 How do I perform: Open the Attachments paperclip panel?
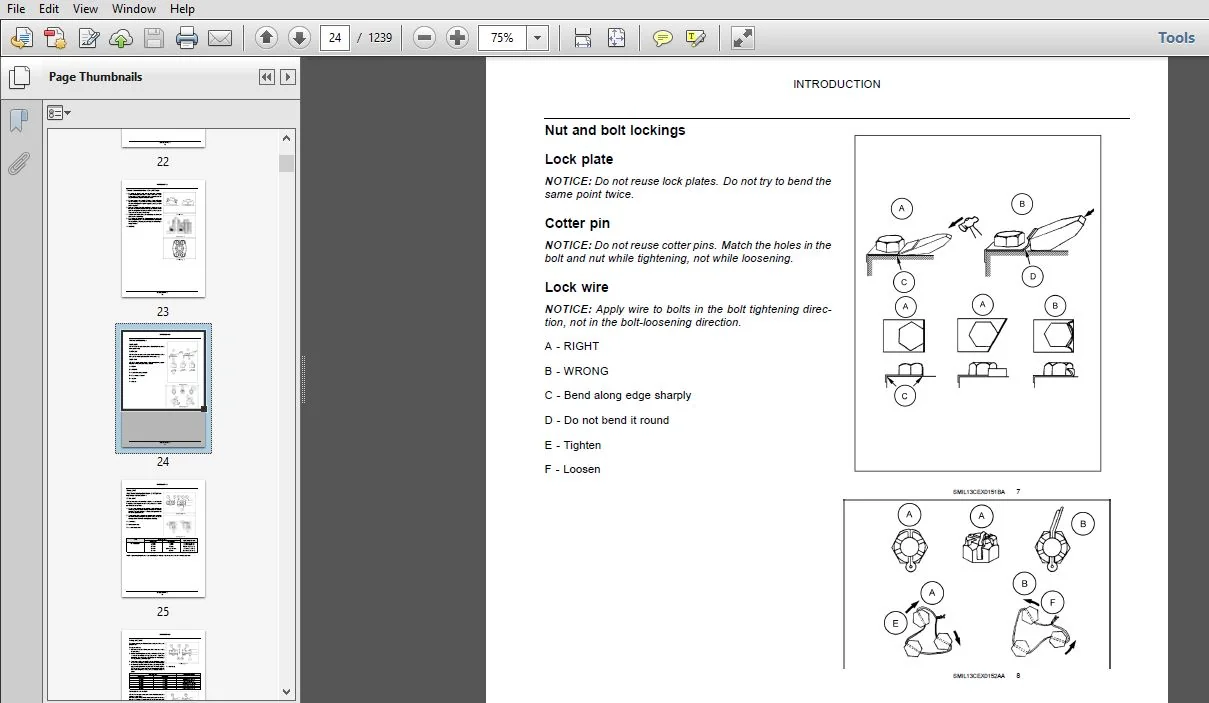pyautogui.click(x=18, y=164)
